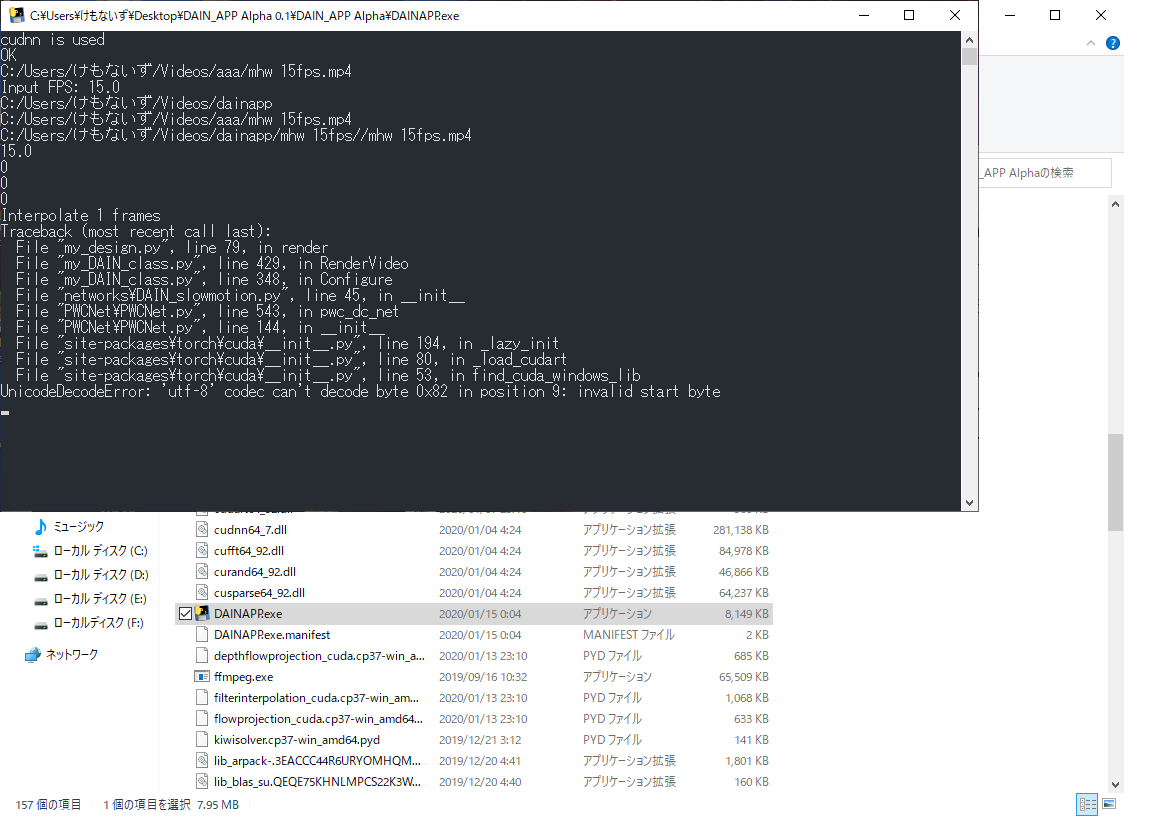Viewport: 1152px width, 817px height.
Task: Click the console scrollbar up arrow
Action: click(x=969, y=40)
